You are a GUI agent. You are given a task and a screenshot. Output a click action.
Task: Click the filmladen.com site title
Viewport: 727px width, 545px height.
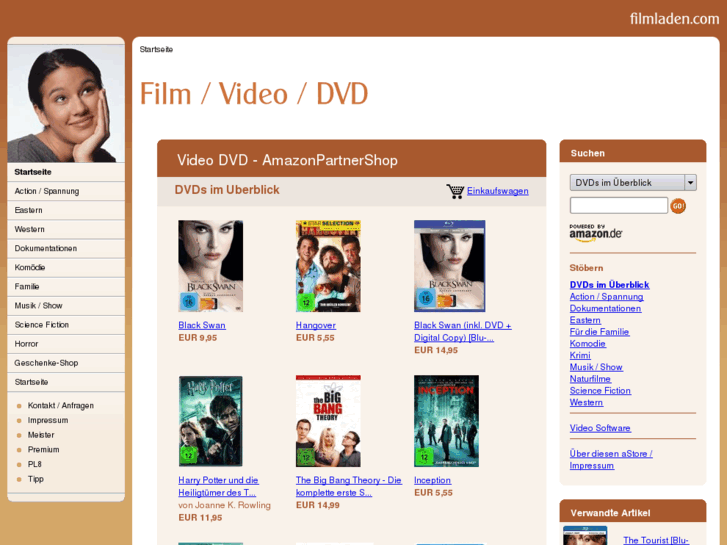[675, 19]
